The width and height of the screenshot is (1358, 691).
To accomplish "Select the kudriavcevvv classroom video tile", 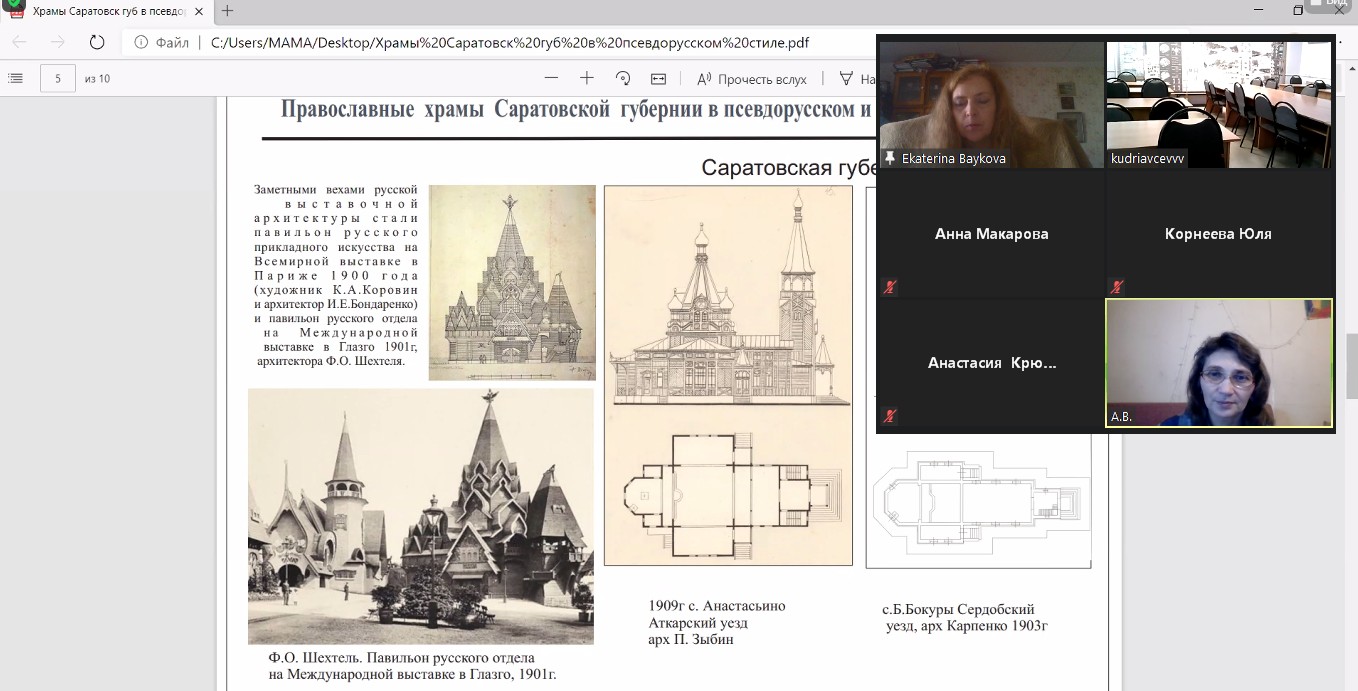I will point(1218,104).
